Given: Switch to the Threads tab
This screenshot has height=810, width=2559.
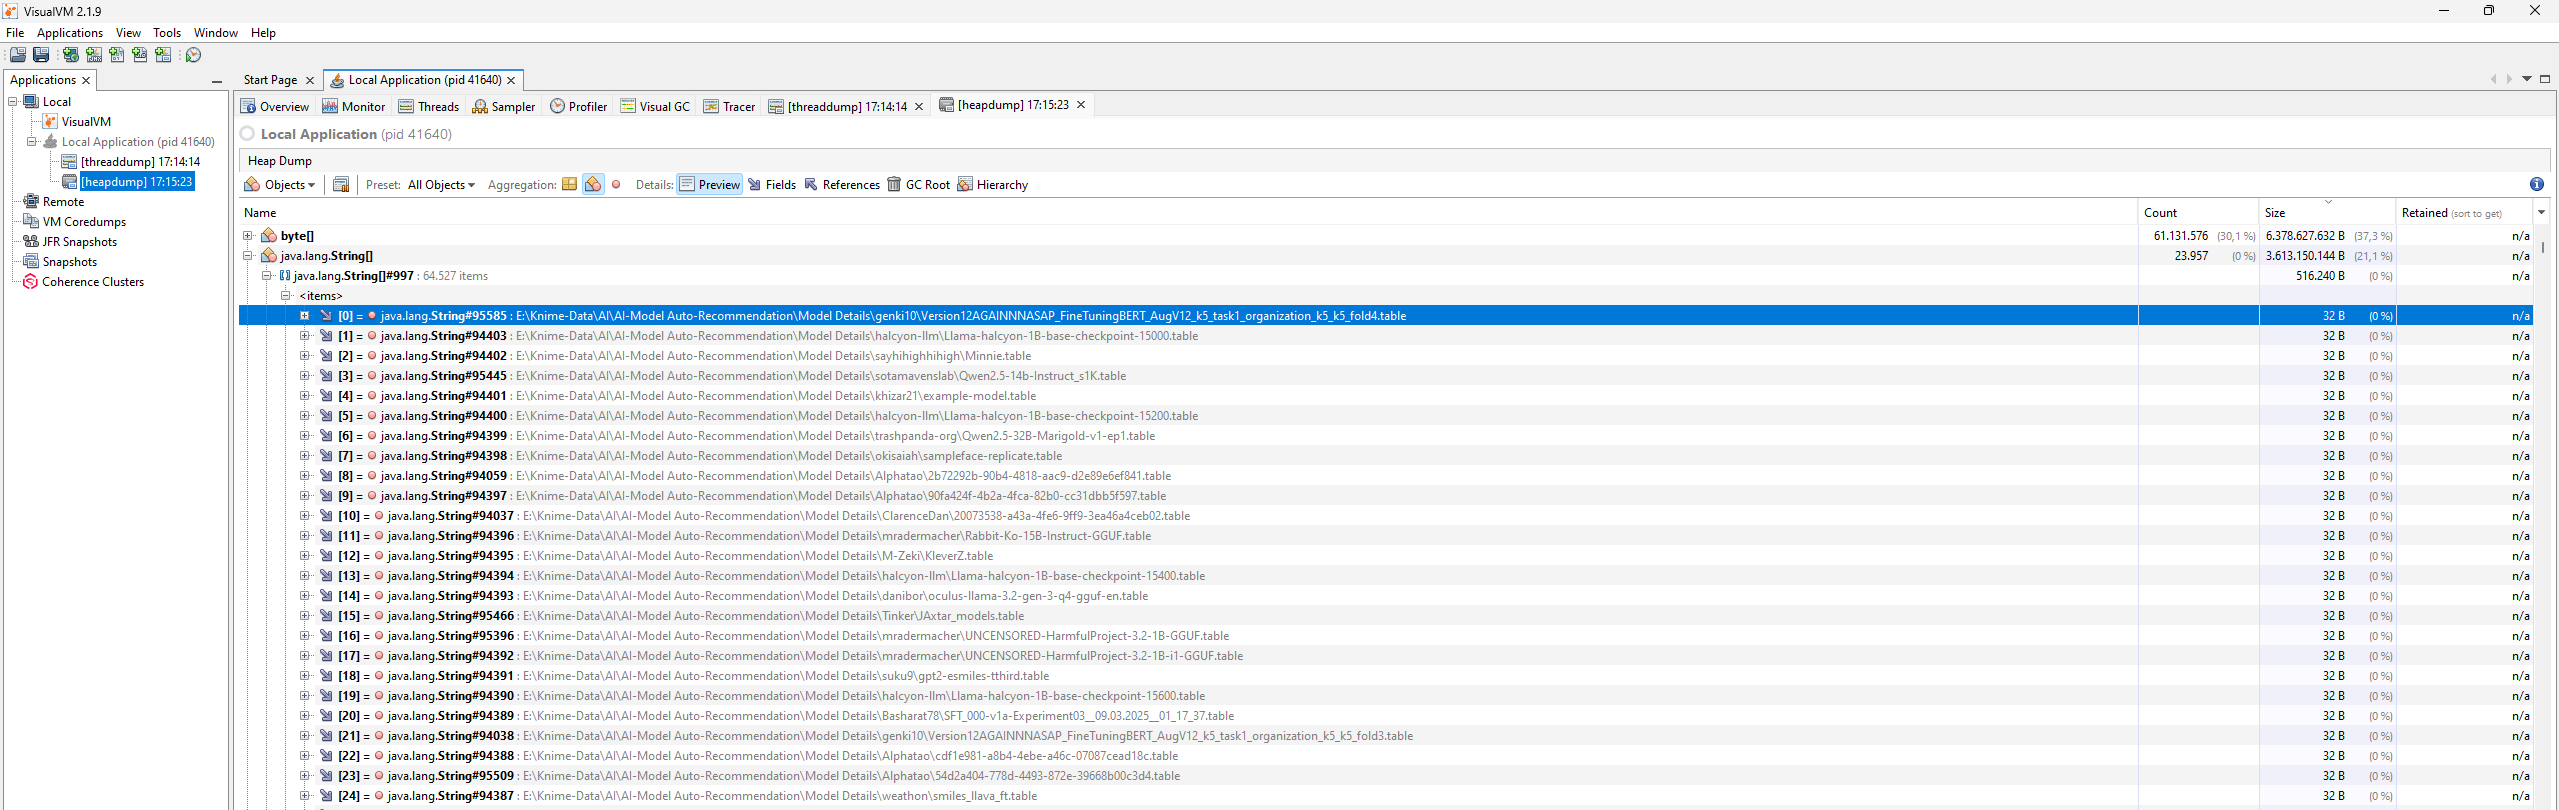Looking at the screenshot, I should pos(429,107).
